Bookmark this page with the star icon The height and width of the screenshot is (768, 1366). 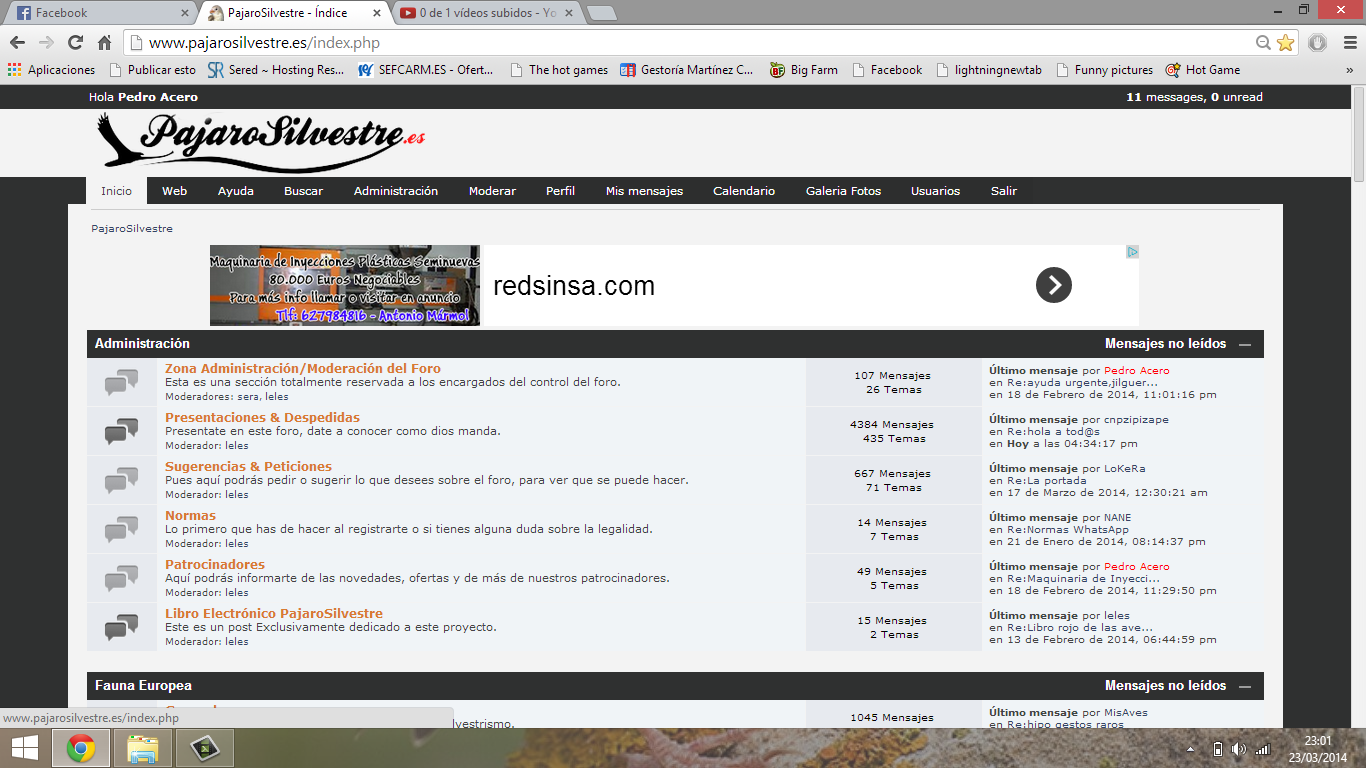[x=1285, y=43]
